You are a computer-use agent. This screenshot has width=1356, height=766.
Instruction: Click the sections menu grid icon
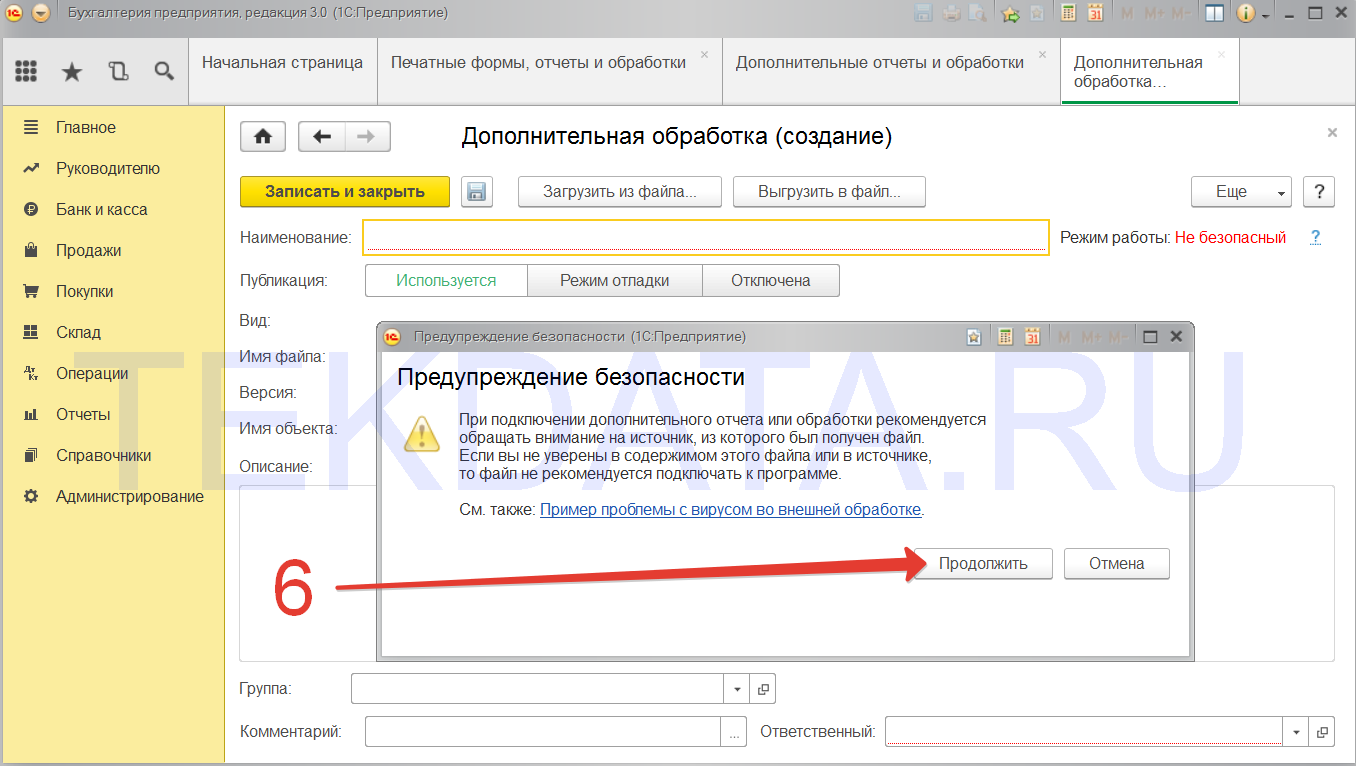tap(26, 71)
